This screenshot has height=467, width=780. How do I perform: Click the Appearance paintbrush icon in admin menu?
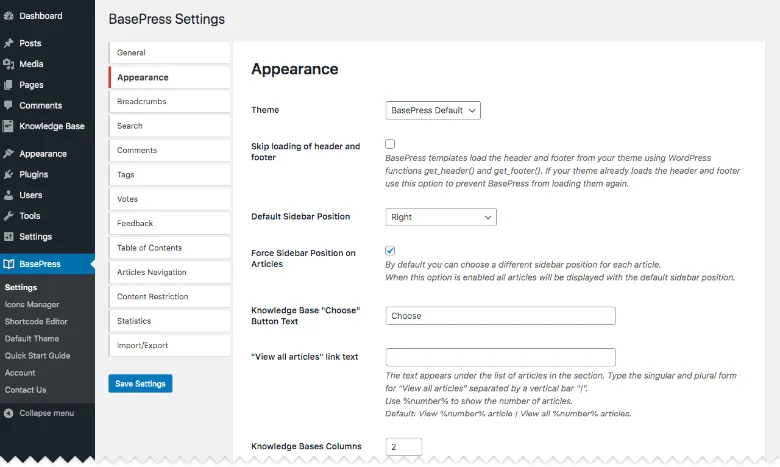[x=8, y=154]
